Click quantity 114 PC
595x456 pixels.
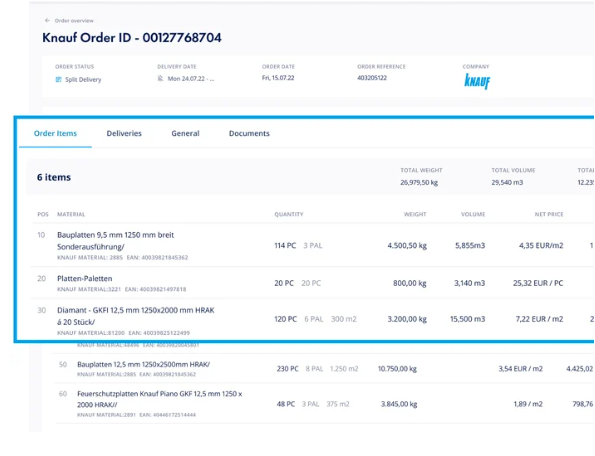285,245
